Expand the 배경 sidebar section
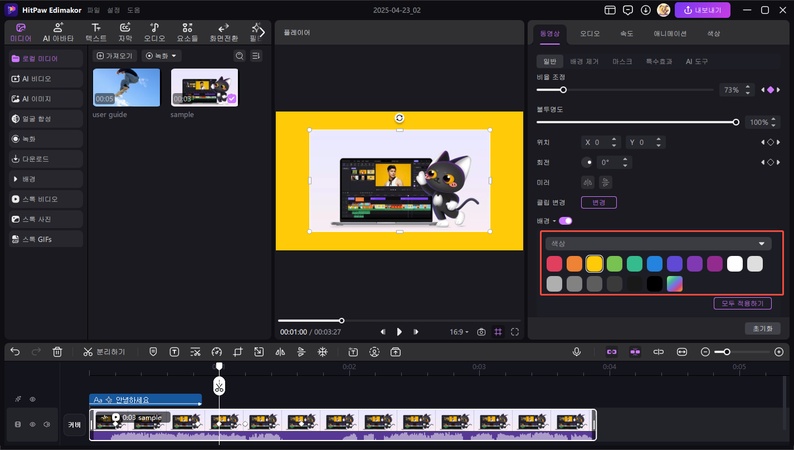 pyautogui.click(x=46, y=179)
